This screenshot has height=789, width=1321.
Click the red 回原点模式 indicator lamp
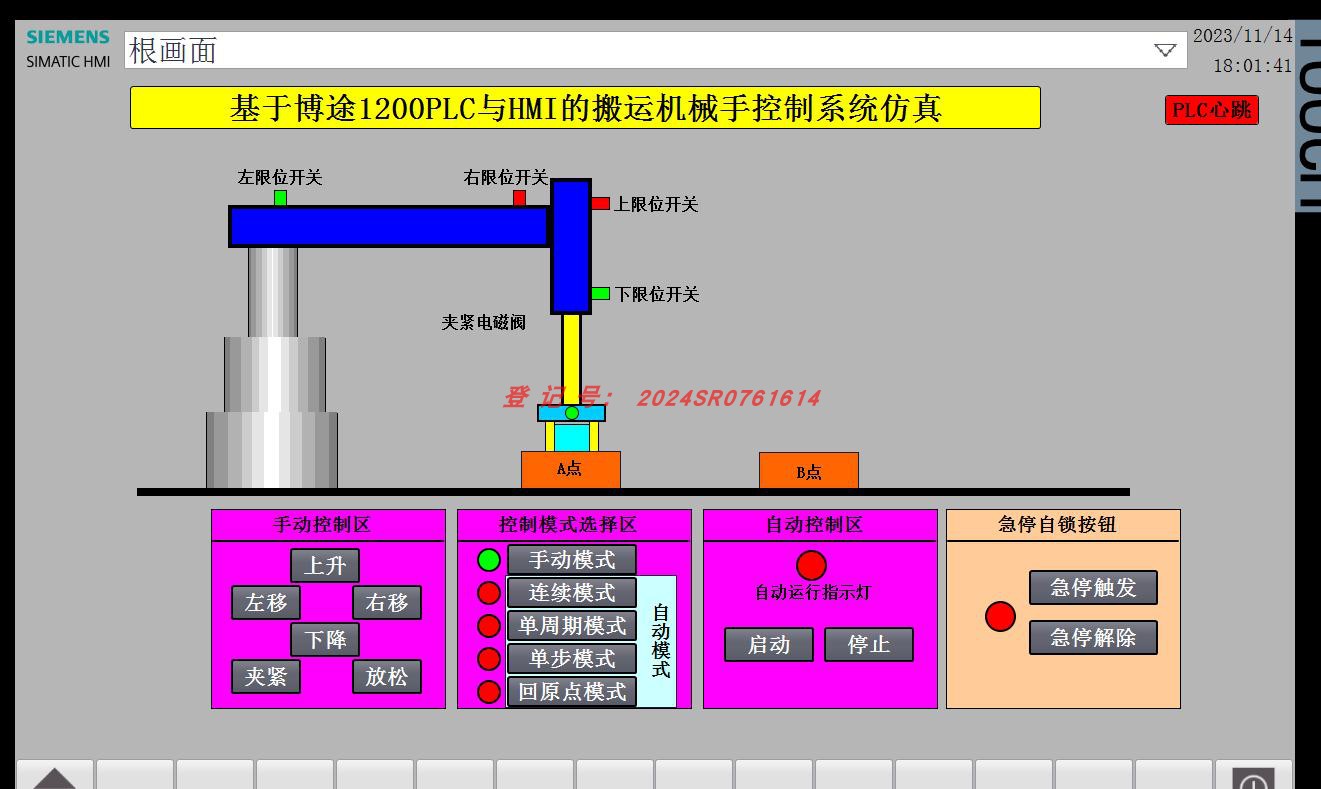[489, 692]
